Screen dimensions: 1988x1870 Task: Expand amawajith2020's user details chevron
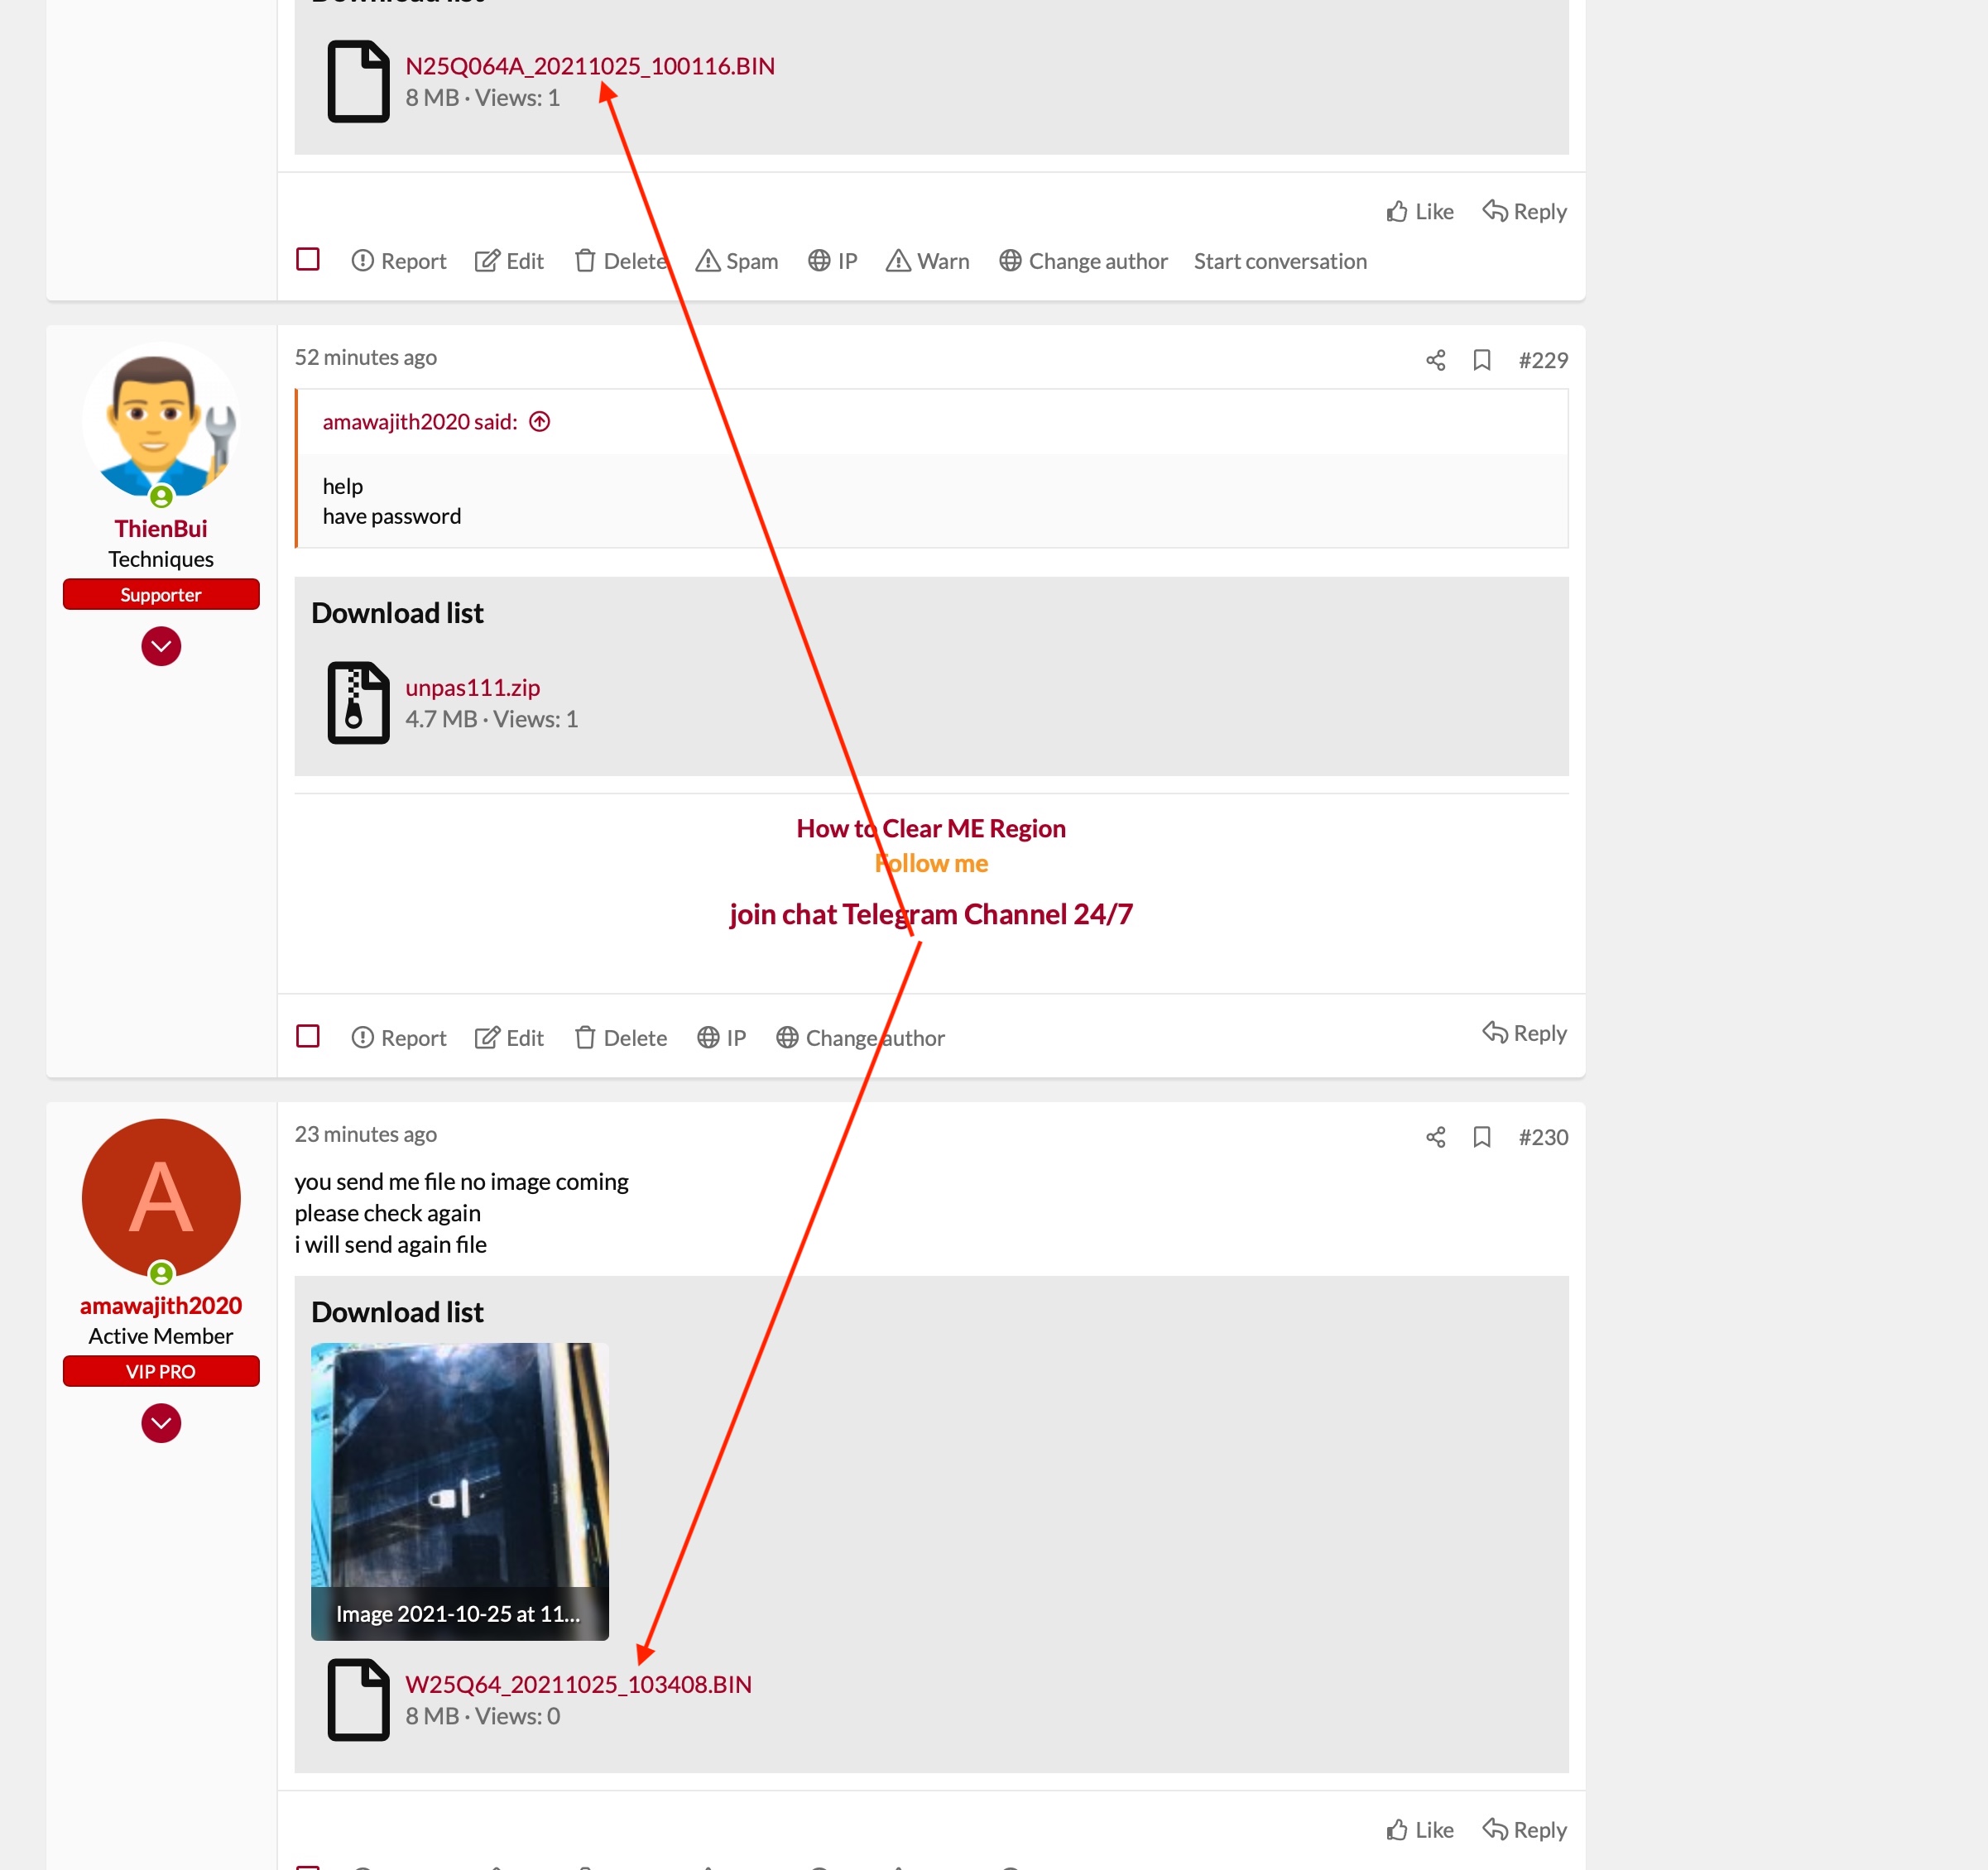click(x=161, y=1423)
